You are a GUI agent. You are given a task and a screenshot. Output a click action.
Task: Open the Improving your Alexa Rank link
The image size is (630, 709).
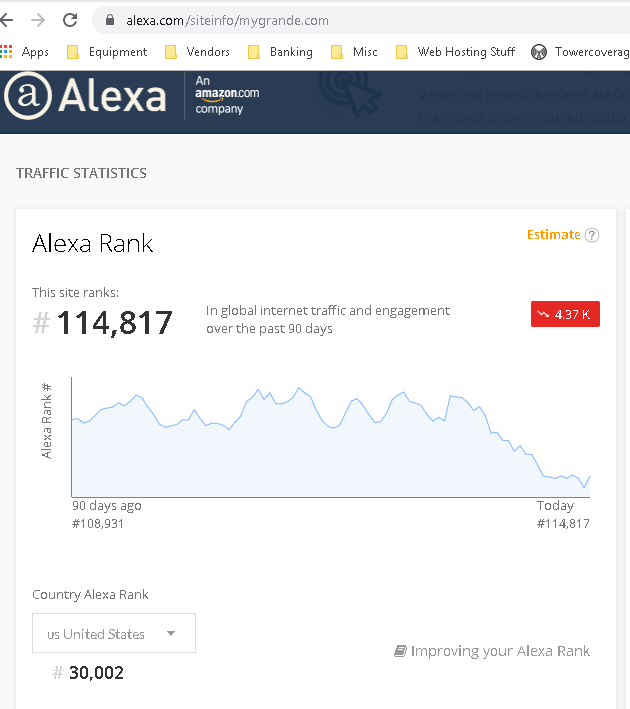pyautogui.click(x=500, y=651)
